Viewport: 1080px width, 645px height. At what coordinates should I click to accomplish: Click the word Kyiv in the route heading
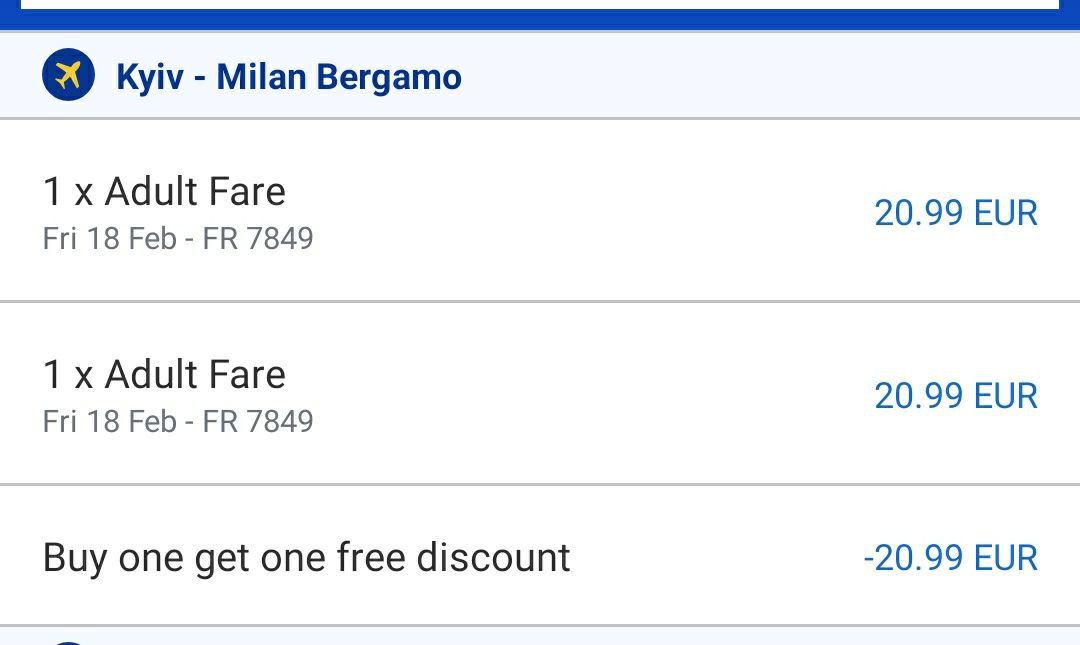click(150, 77)
